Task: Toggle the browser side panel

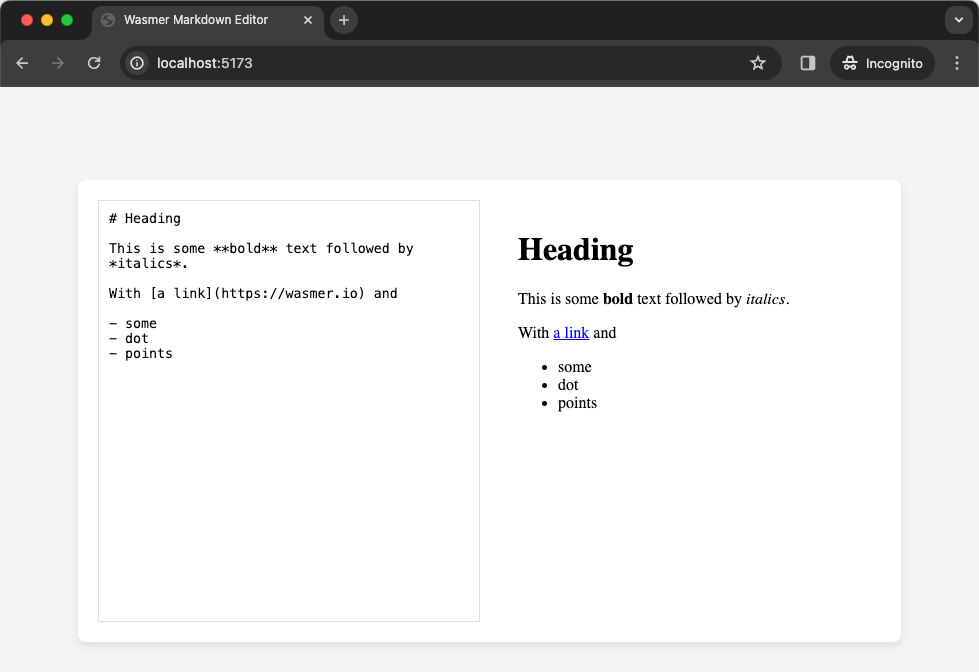Action: pos(806,62)
